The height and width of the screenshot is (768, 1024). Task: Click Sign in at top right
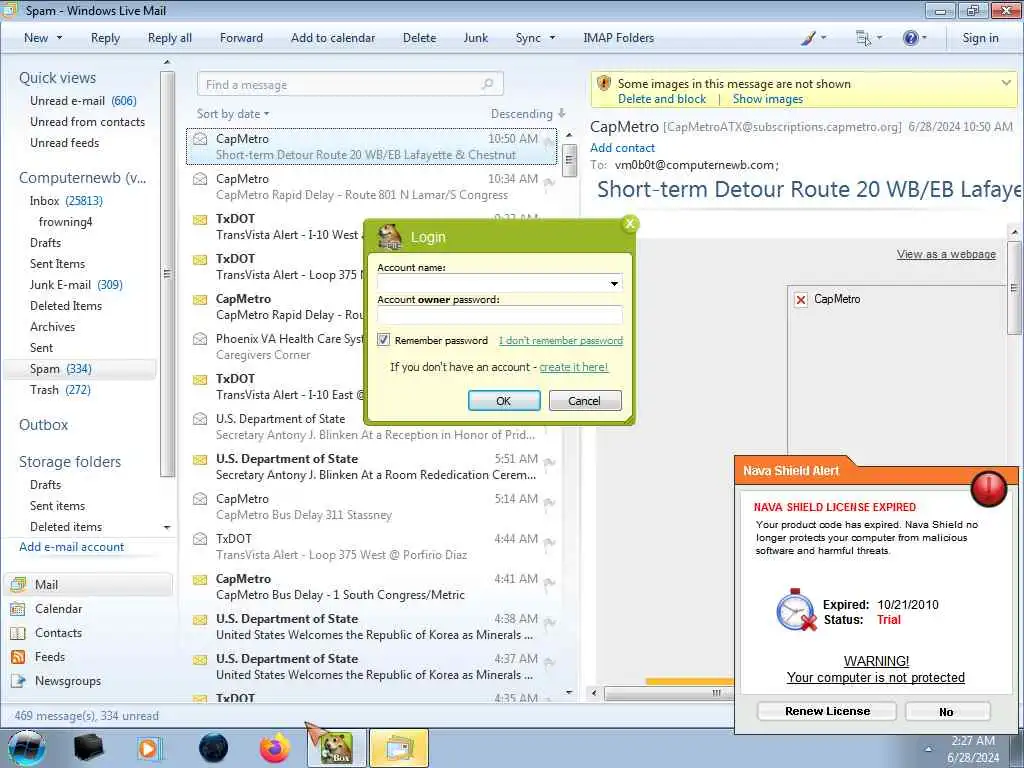point(980,38)
